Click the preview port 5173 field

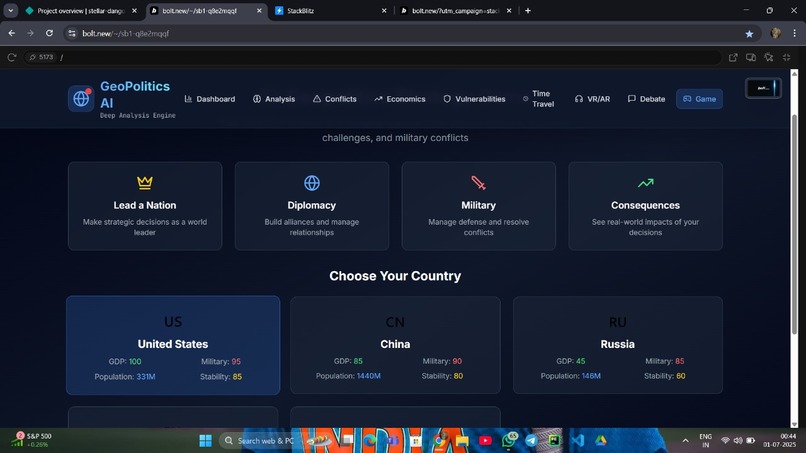(42, 57)
